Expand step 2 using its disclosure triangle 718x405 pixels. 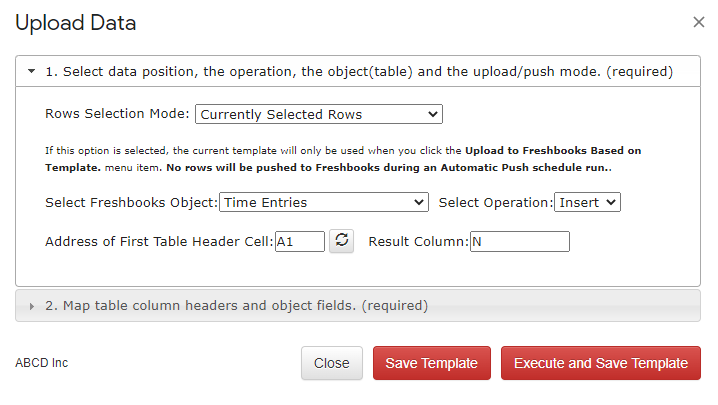point(31,306)
